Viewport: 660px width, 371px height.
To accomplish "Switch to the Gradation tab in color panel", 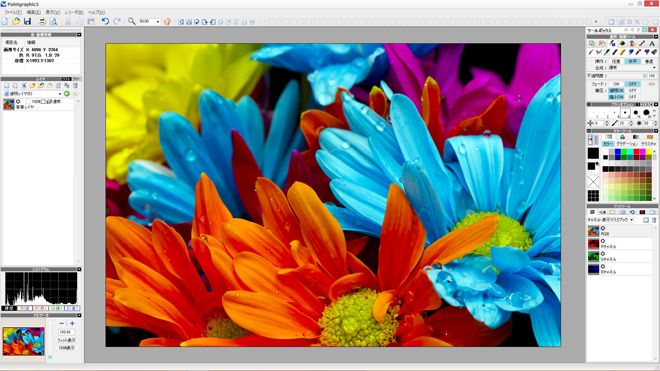I will tap(627, 144).
